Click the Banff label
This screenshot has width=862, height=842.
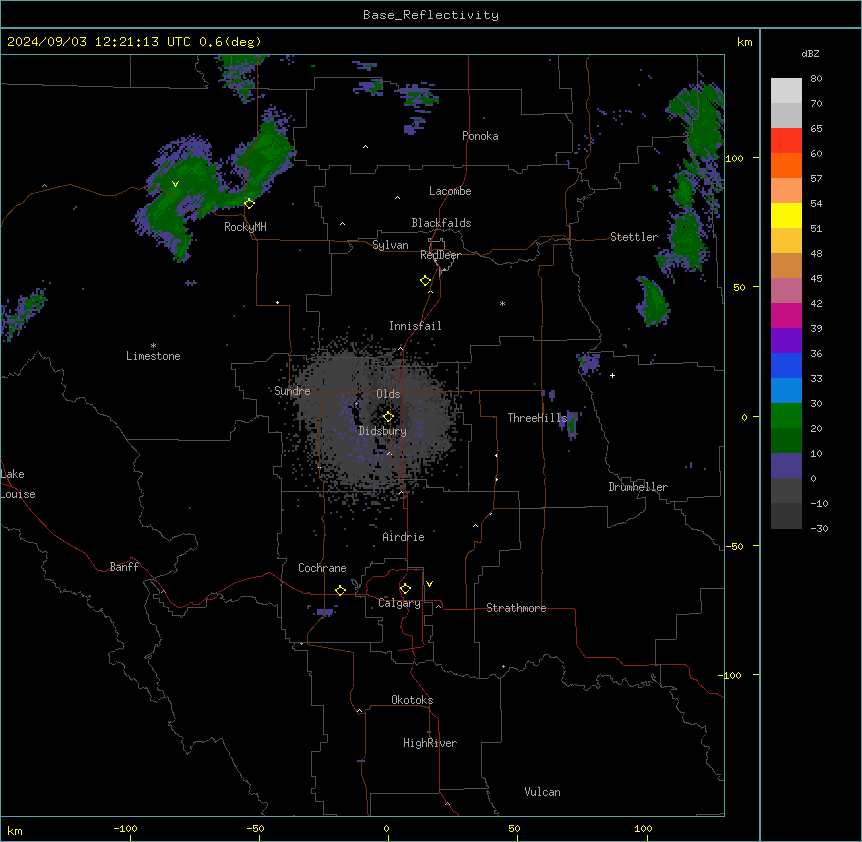(124, 567)
